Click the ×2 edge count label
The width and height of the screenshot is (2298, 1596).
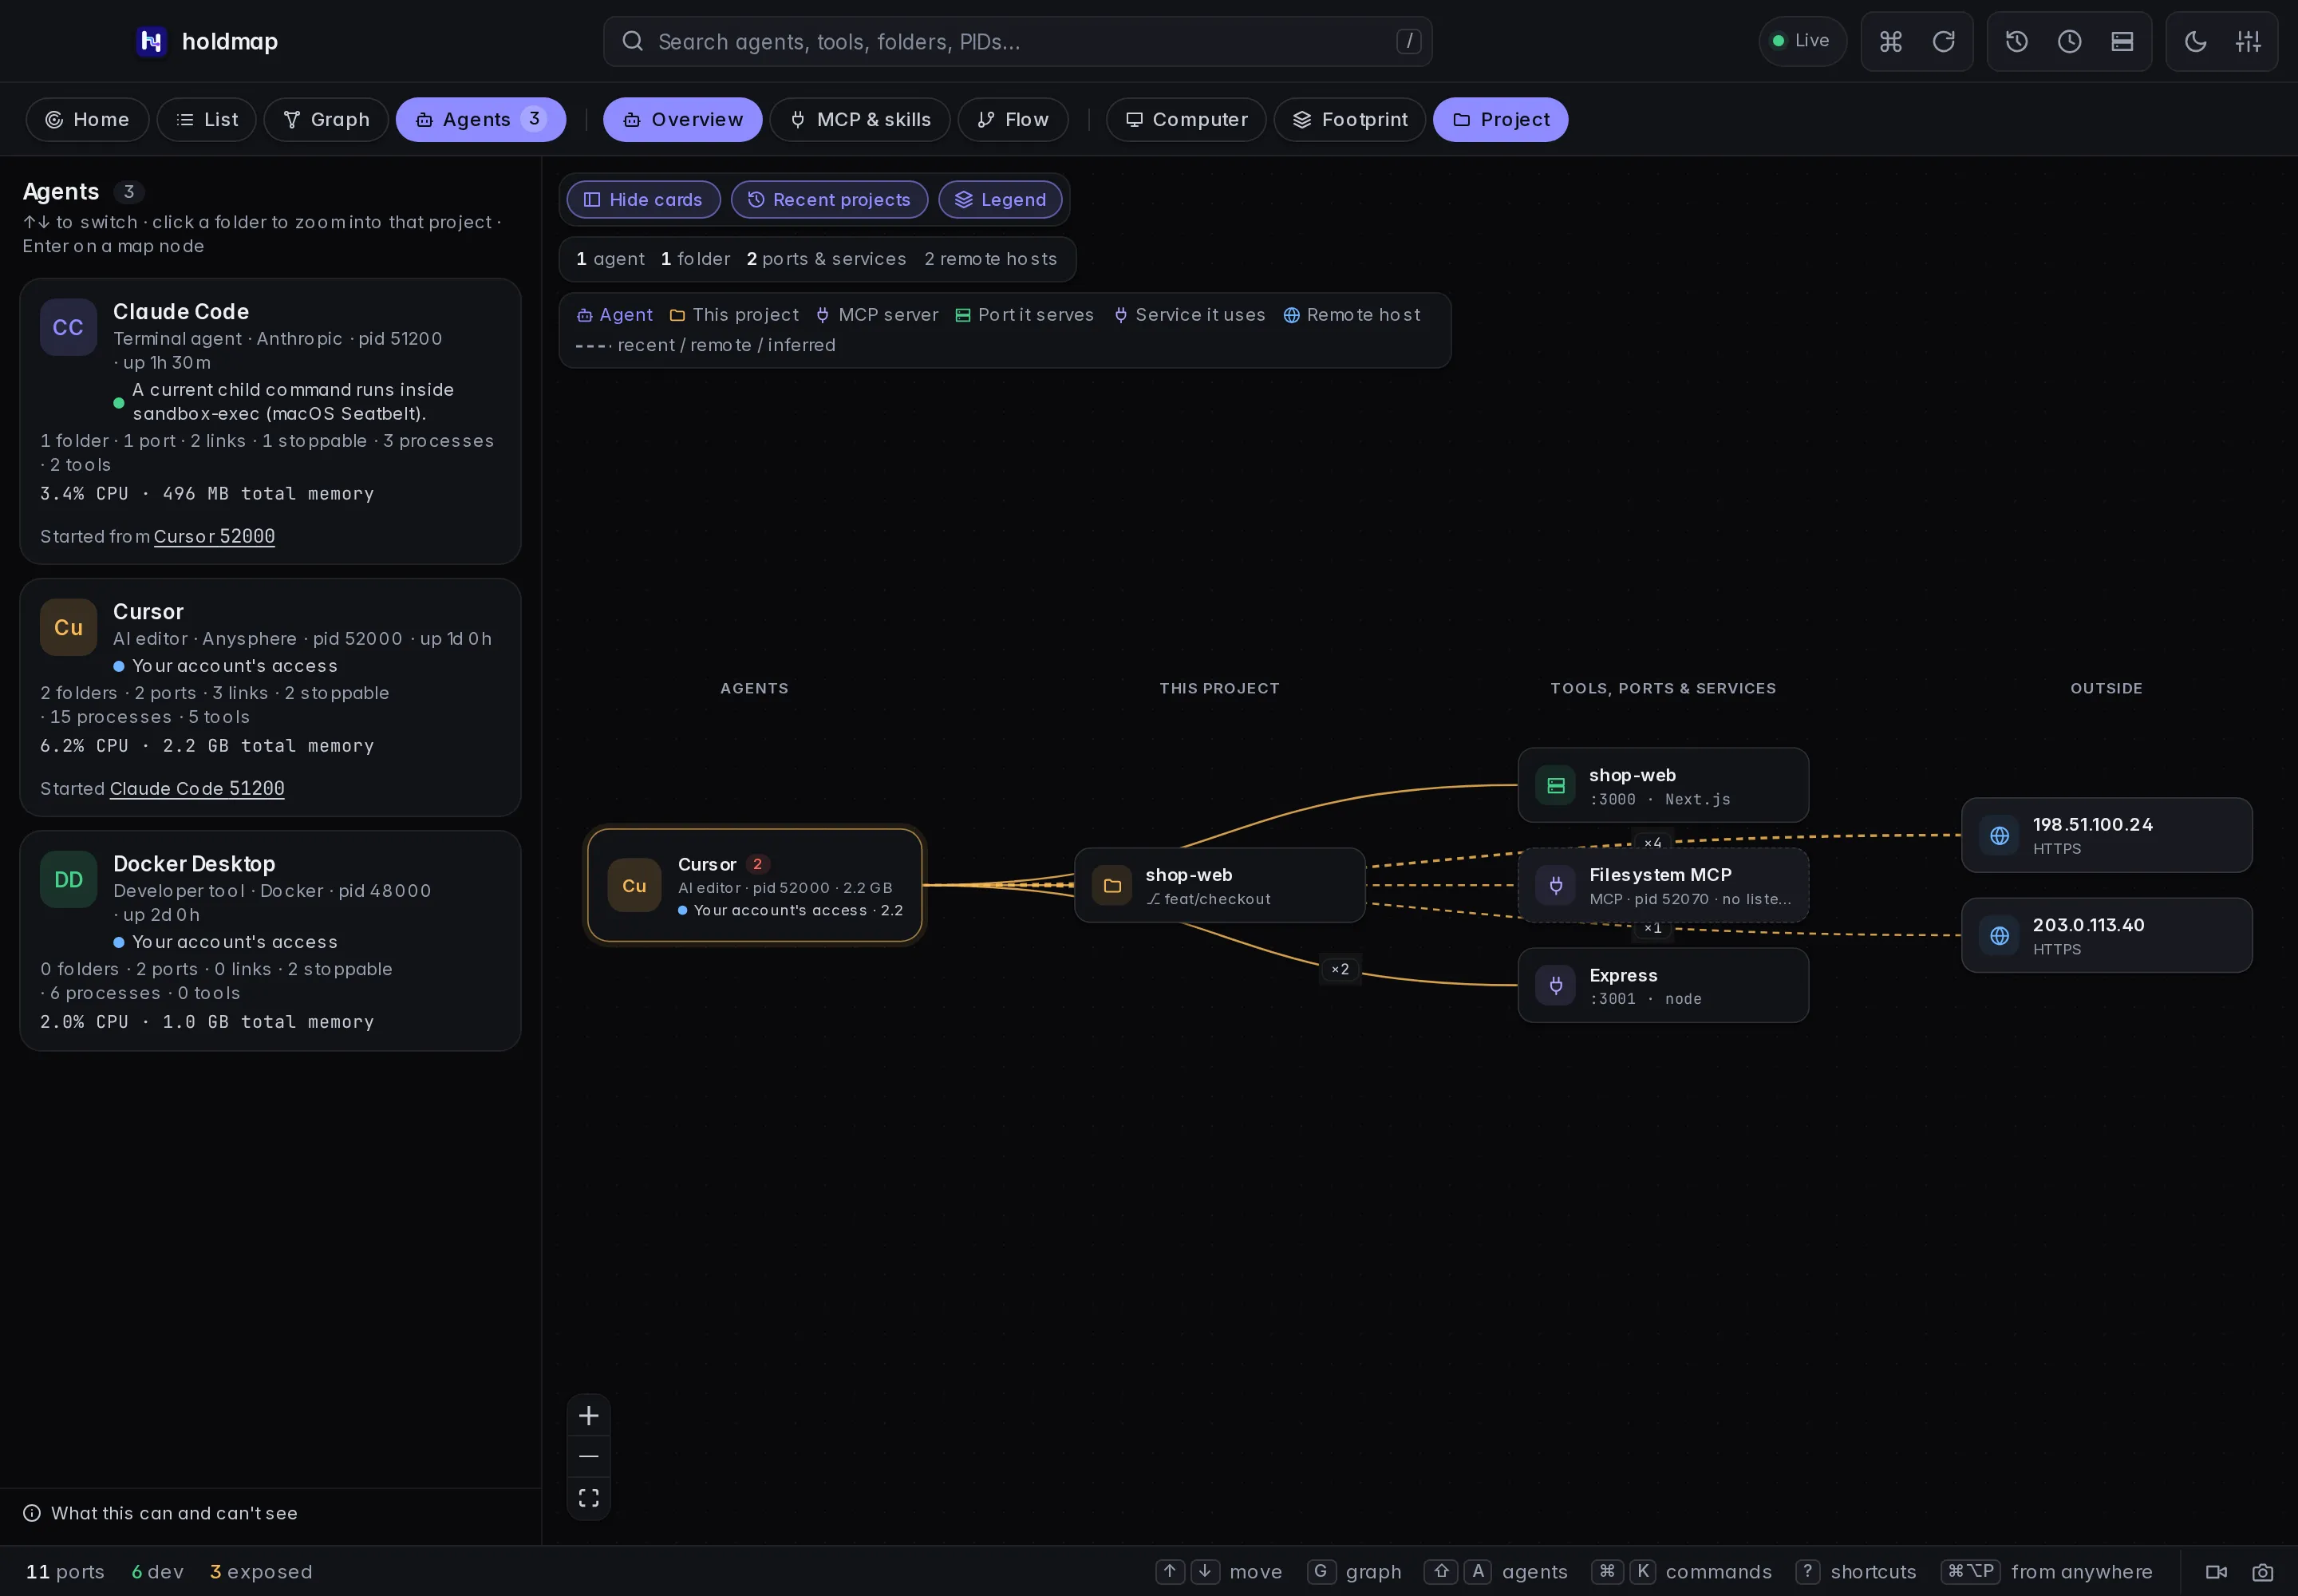[1339, 969]
